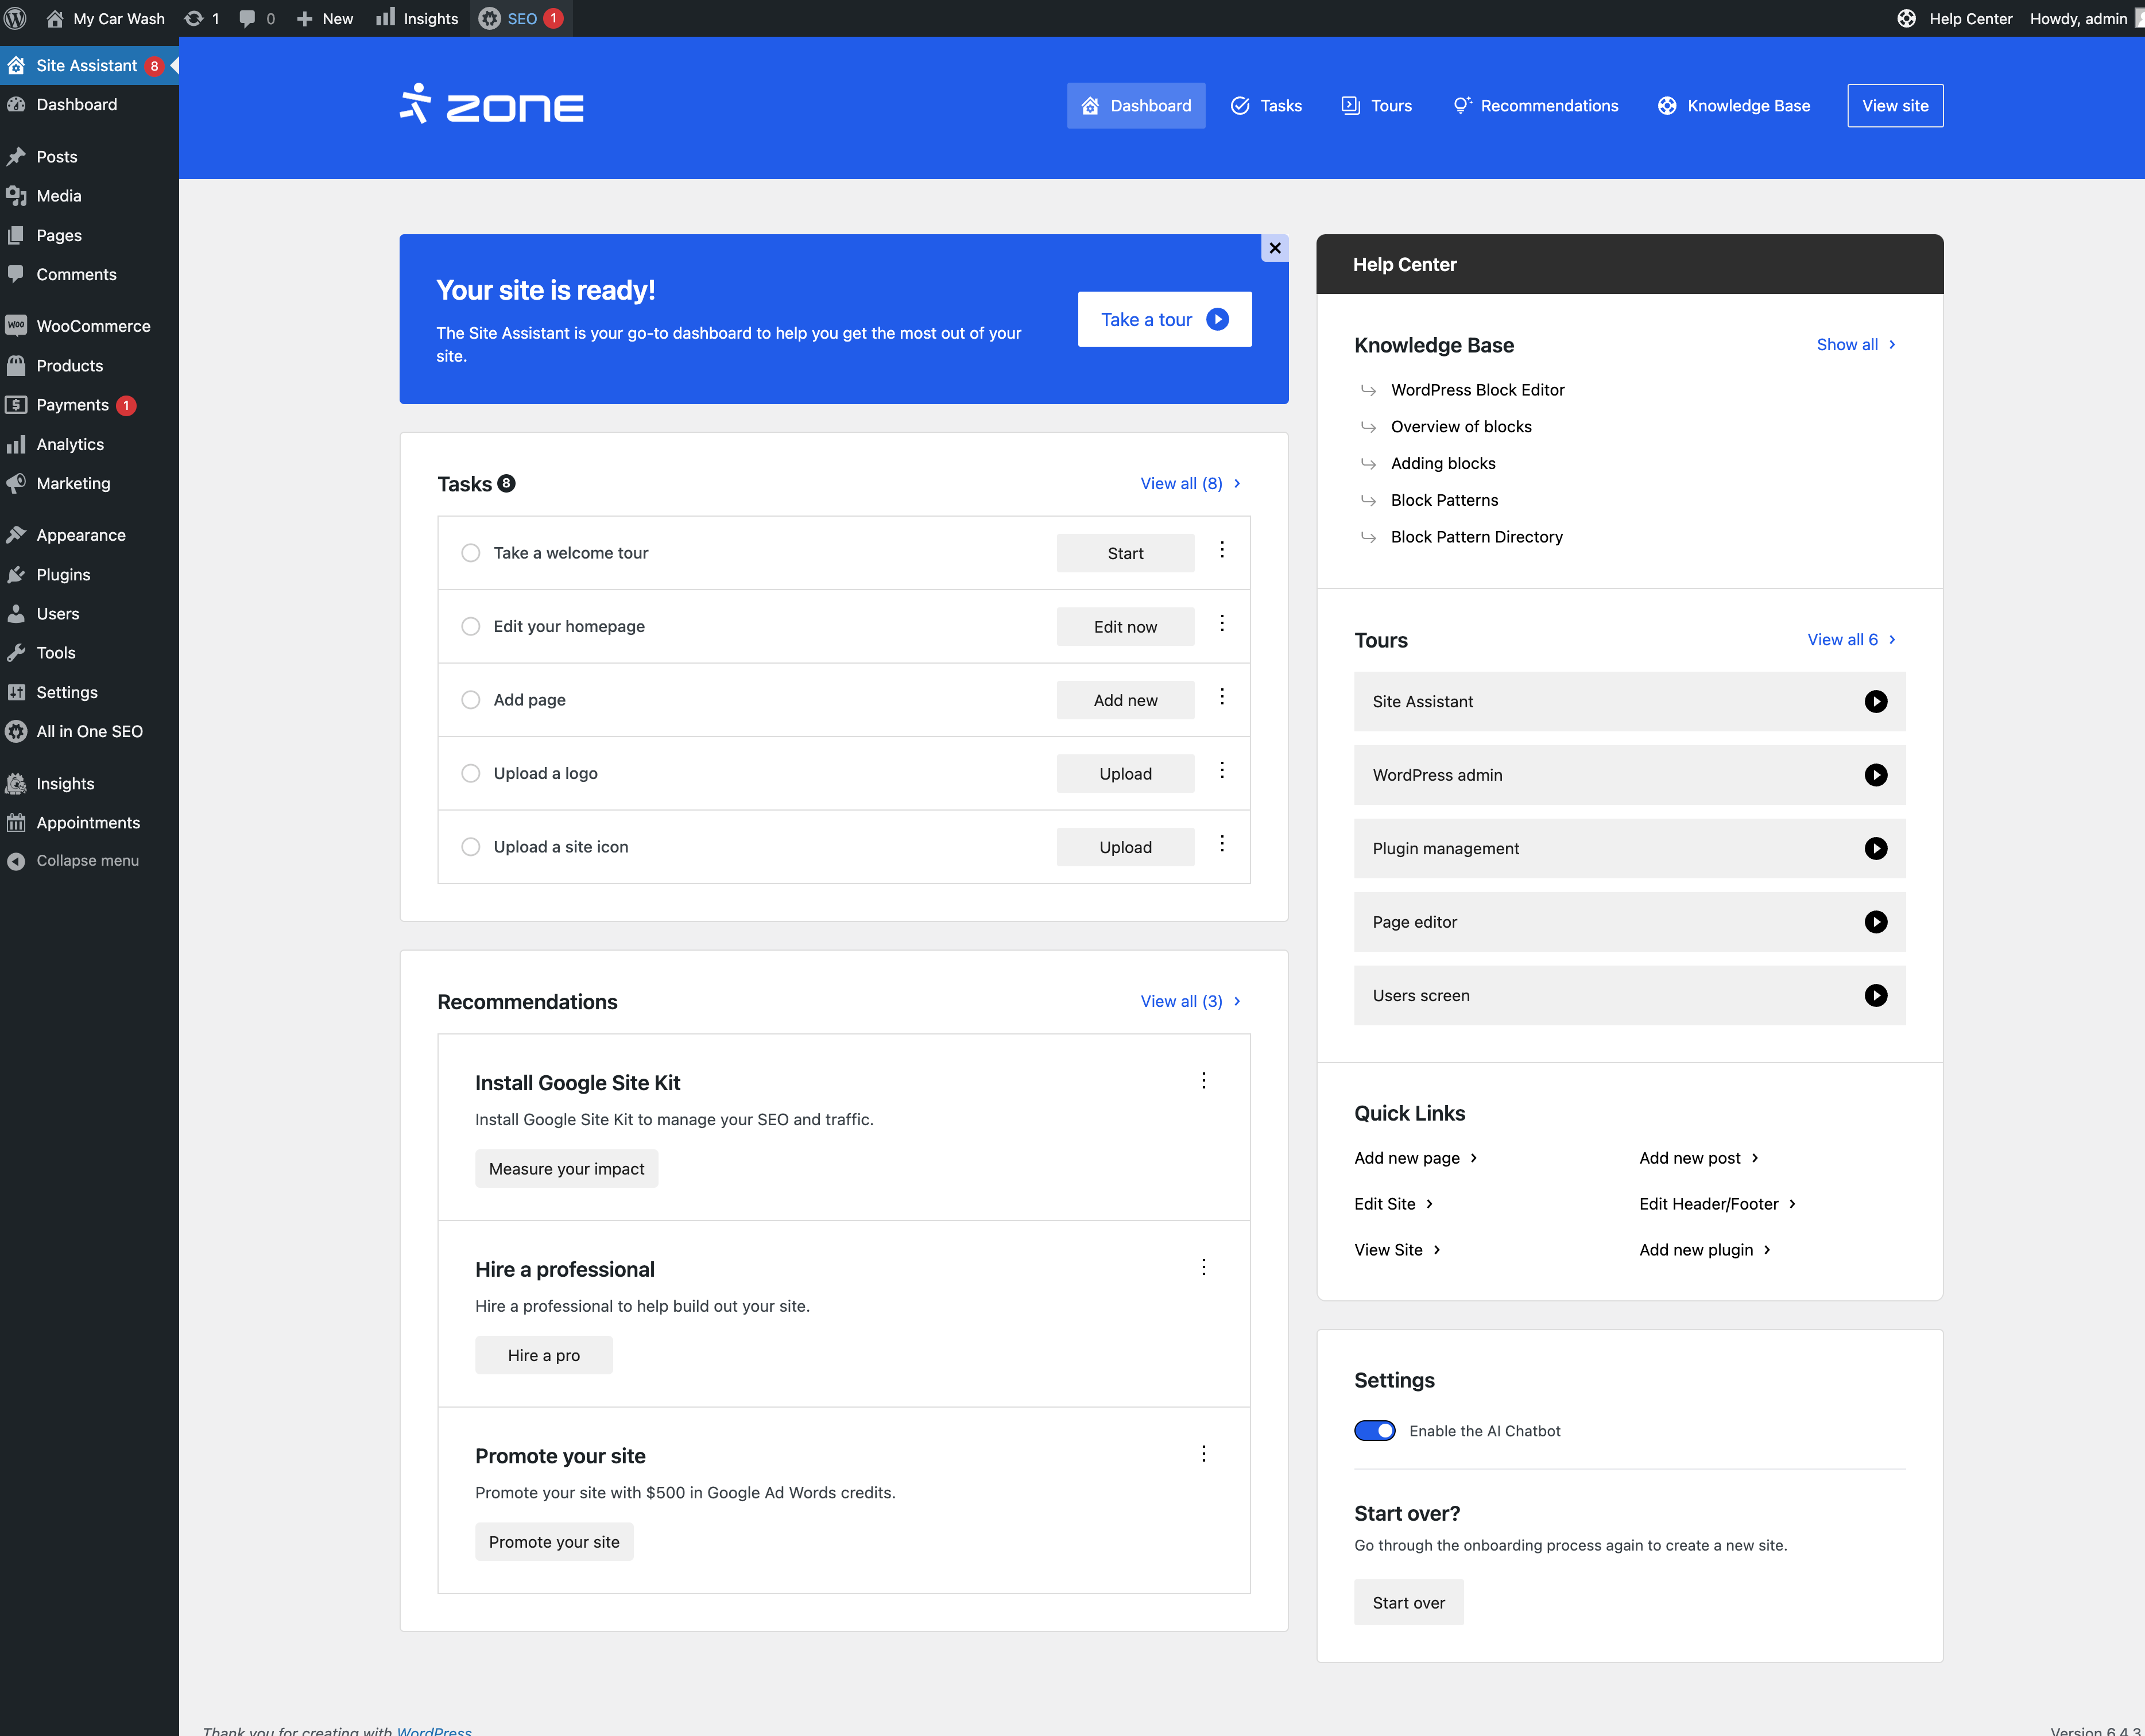
Task: Click the SEO icon in admin bar
Action: pos(490,18)
